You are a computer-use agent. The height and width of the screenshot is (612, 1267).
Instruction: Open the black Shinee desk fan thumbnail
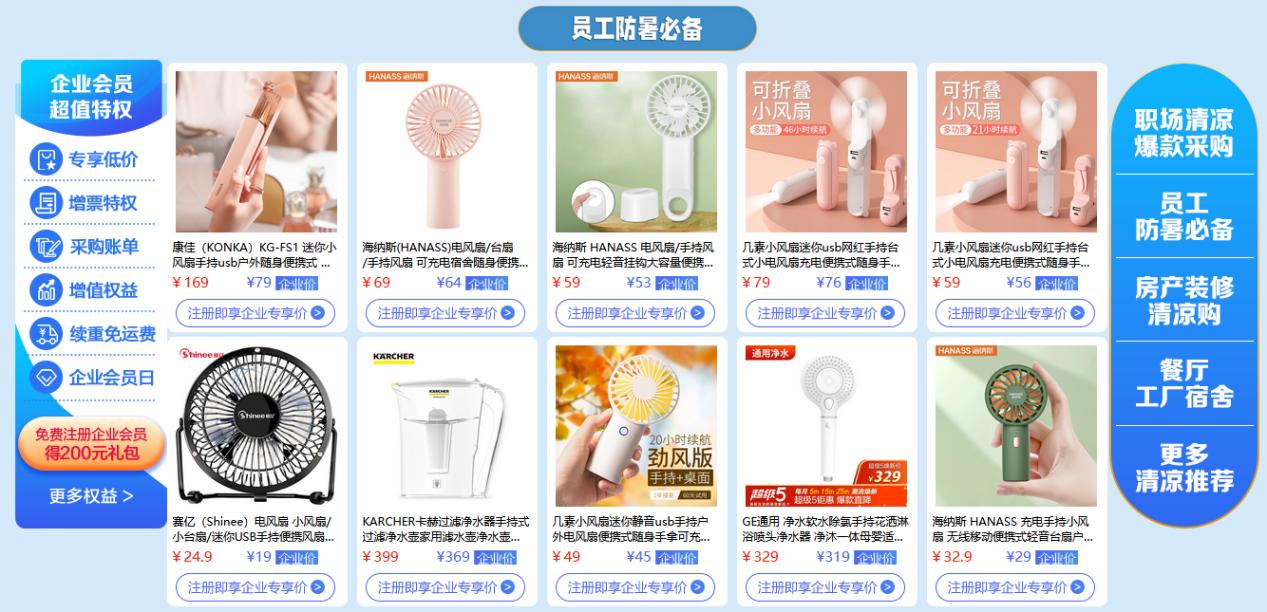[x=256, y=426]
